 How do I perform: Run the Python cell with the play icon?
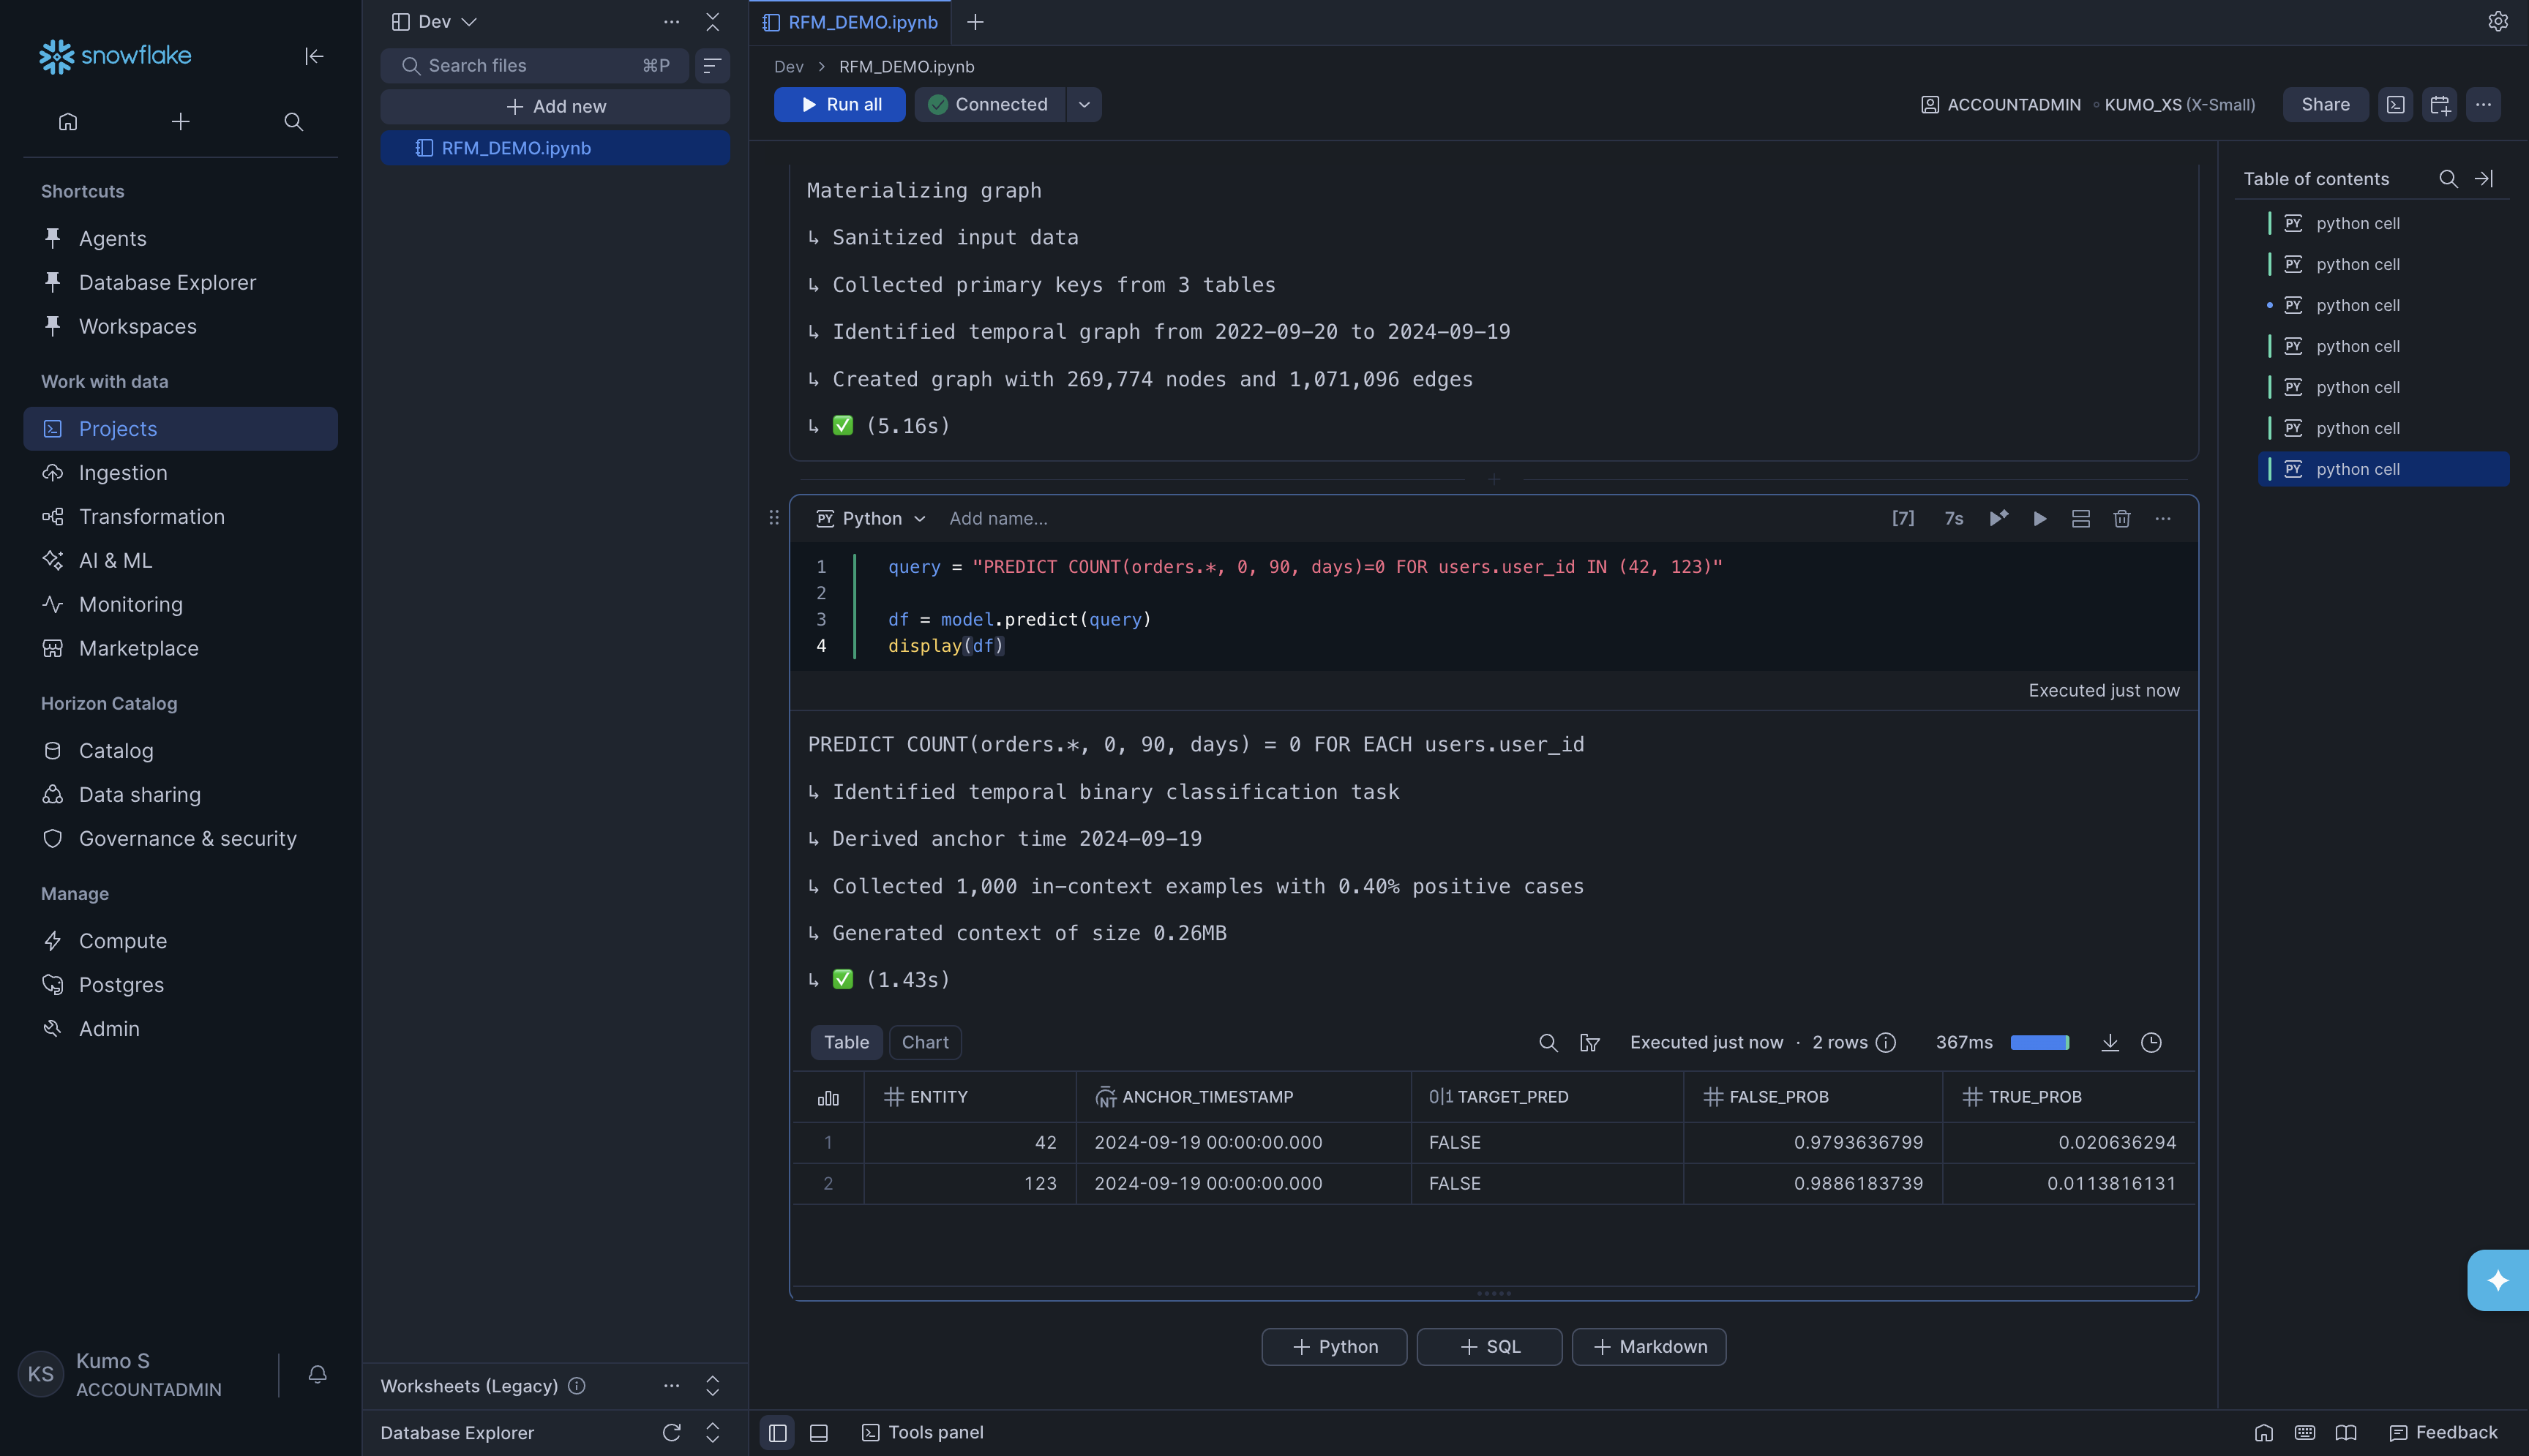coord(2040,519)
